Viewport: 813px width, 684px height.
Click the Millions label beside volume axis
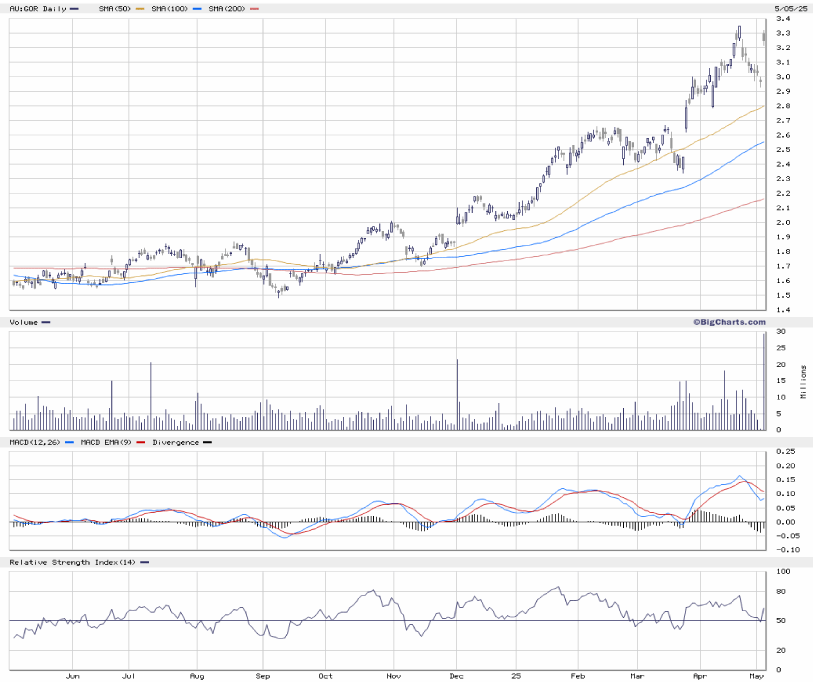click(x=803, y=381)
